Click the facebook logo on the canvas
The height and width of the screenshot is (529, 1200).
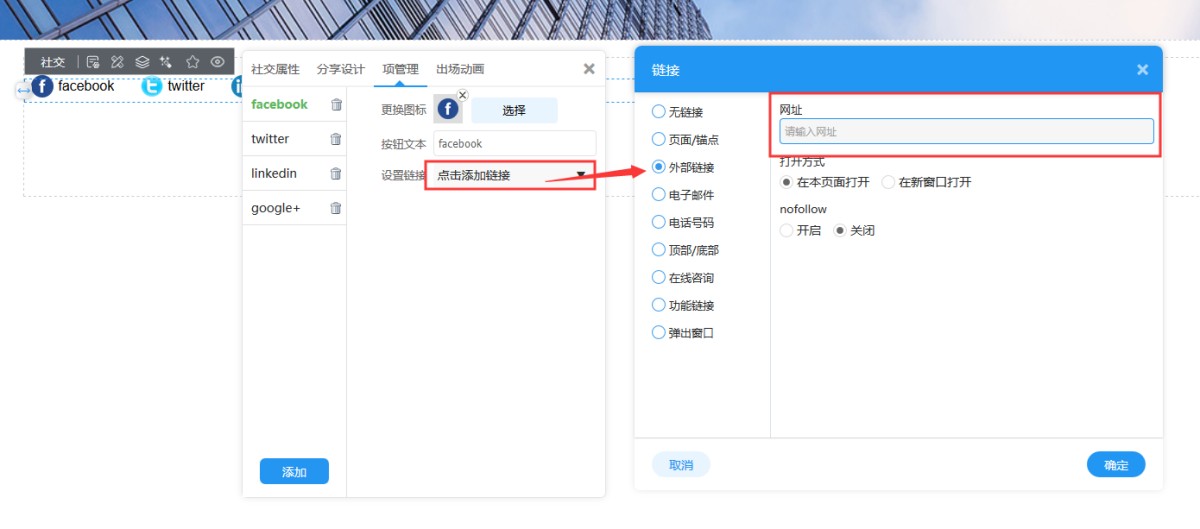(42, 86)
